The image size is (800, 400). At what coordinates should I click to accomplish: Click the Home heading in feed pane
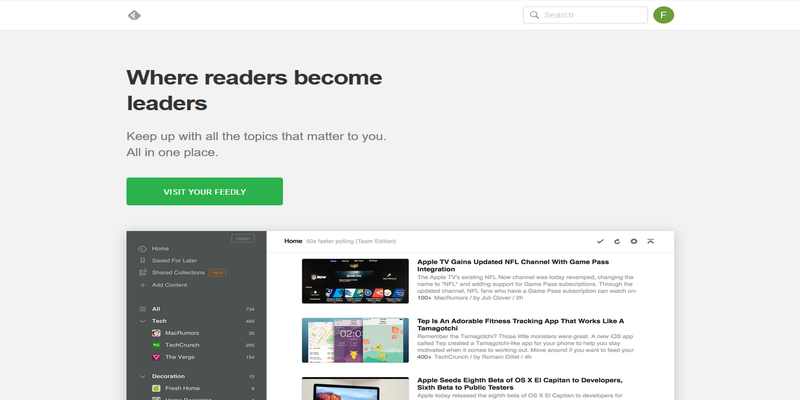click(293, 241)
